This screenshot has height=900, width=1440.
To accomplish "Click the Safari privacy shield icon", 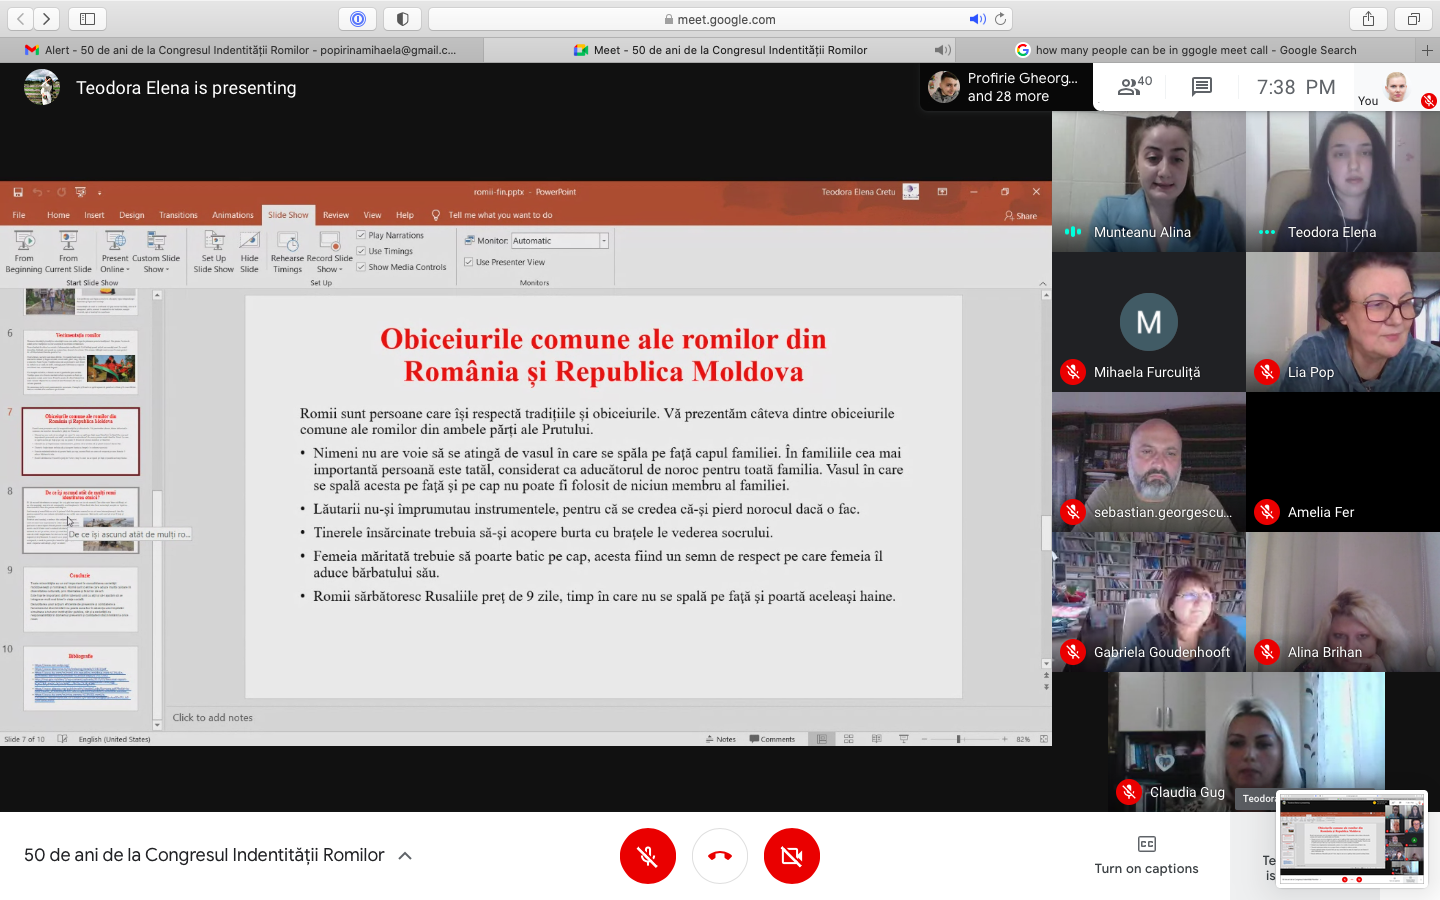I will tap(402, 19).
